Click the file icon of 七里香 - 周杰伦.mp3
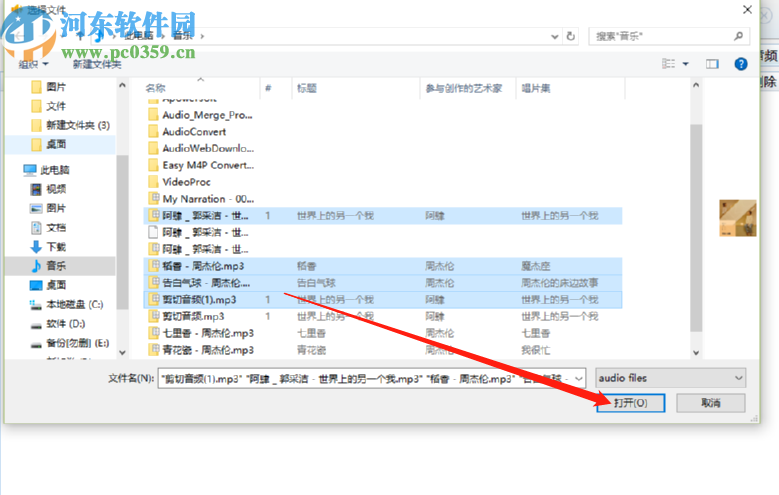The image size is (779, 495). coord(154,333)
